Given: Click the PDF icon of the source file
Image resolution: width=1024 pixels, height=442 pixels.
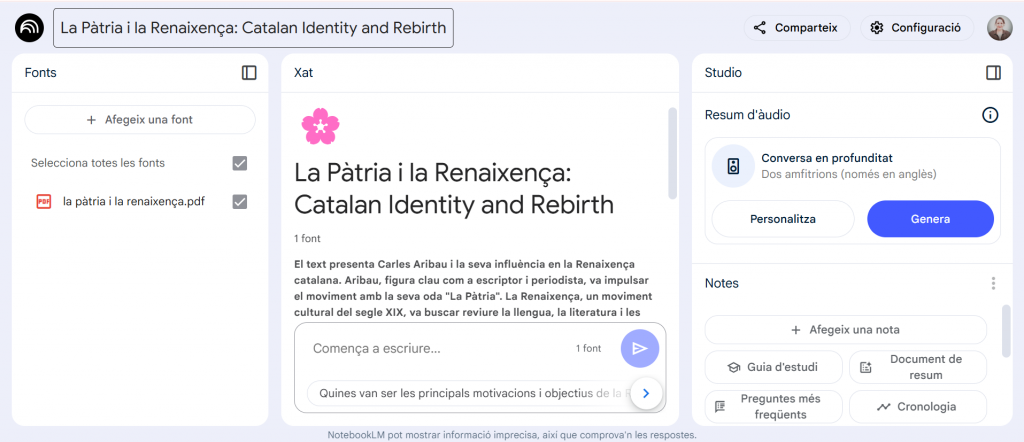Looking at the screenshot, I should coord(44,202).
